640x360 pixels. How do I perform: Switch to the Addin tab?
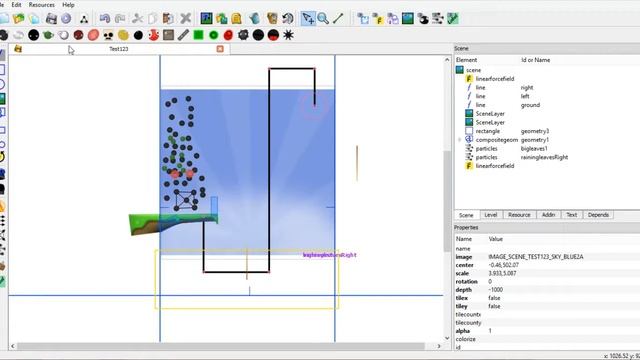click(548, 215)
